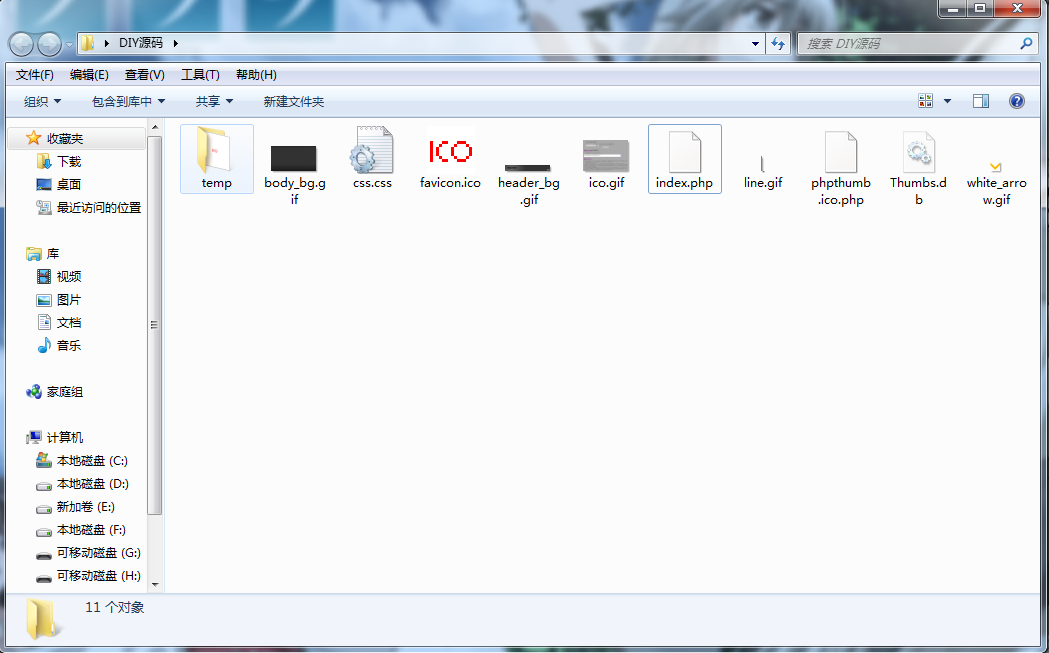Click the favicon.ico file icon
The image size is (1049, 653).
pyautogui.click(x=450, y=151)
